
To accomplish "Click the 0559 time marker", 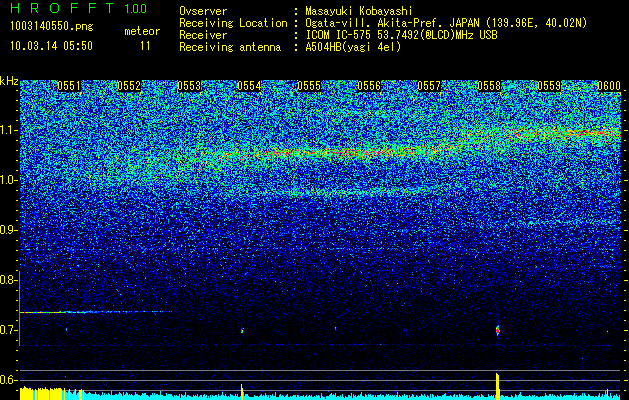I will click(x=549, y=86).
